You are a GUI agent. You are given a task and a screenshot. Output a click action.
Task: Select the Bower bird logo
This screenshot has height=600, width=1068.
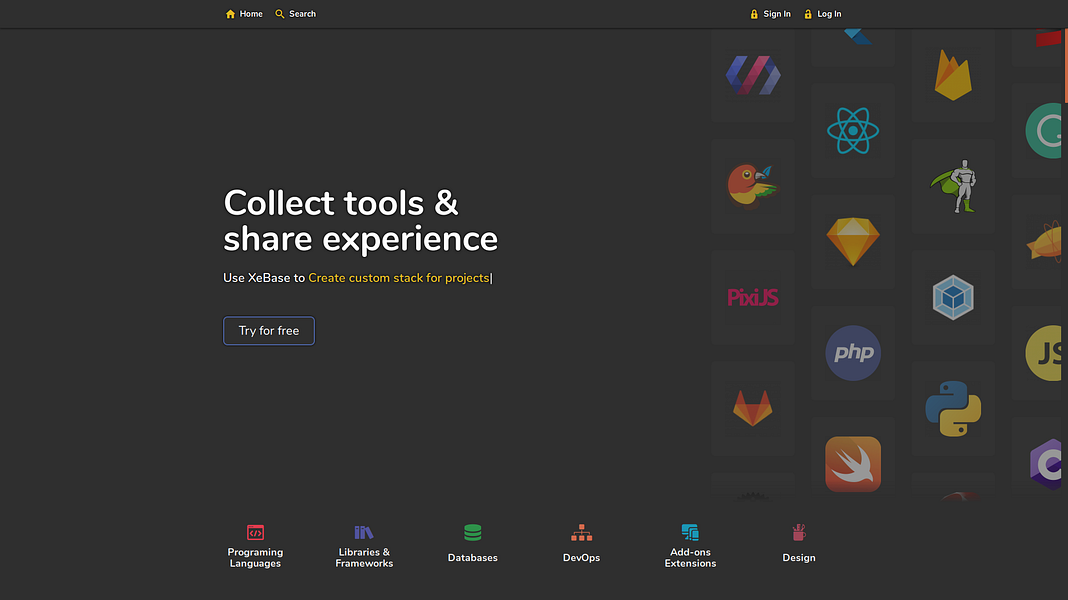[x=752, y=185]
